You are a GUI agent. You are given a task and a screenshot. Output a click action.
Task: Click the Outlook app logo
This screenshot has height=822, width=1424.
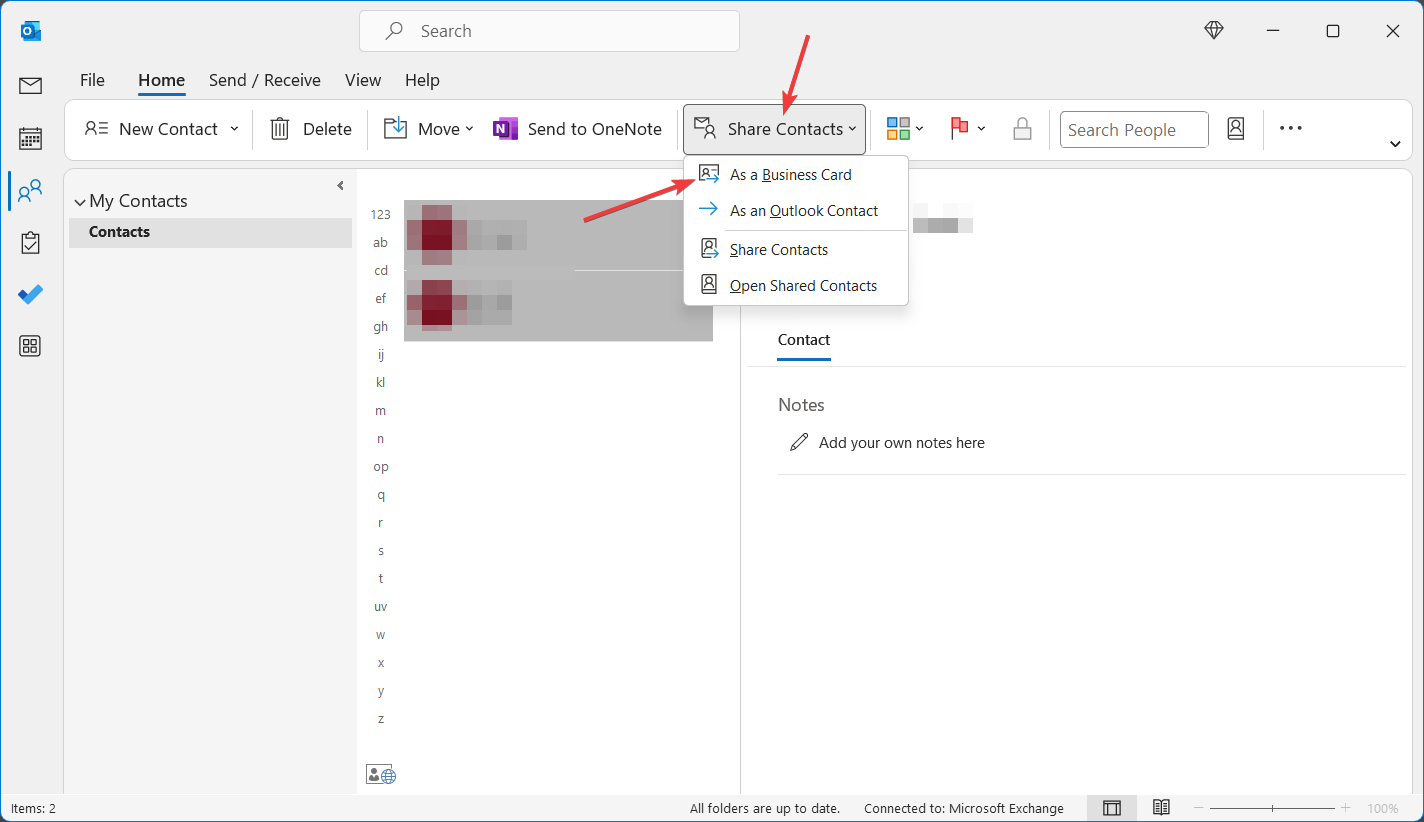(31, 31)
